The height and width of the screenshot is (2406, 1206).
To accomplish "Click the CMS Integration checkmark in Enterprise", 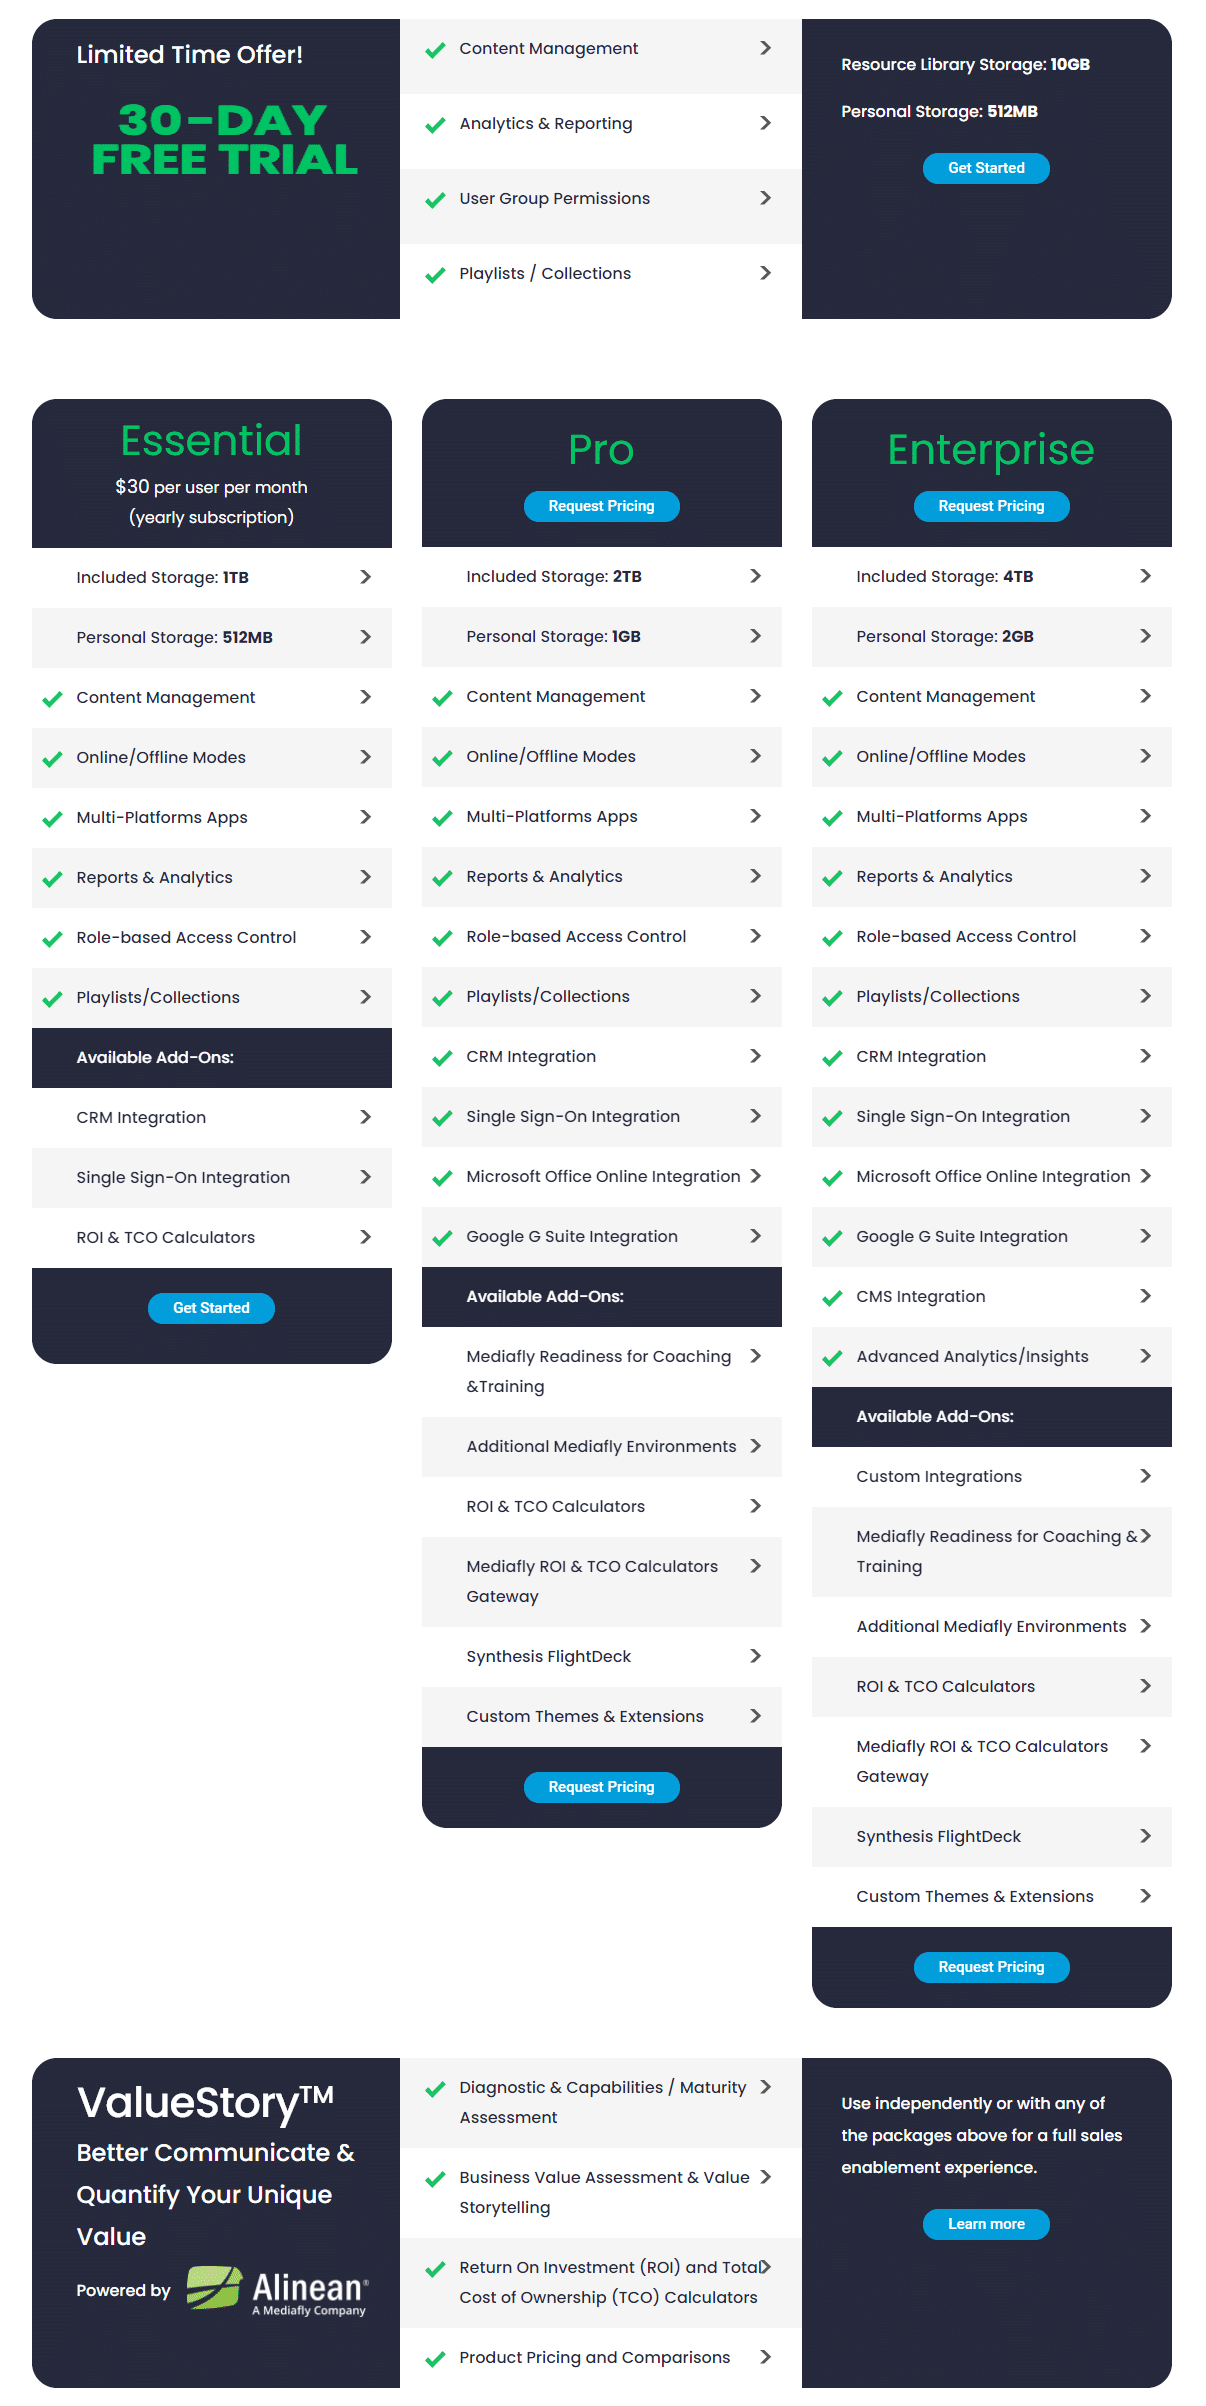I will click(x=832, y=1297).
